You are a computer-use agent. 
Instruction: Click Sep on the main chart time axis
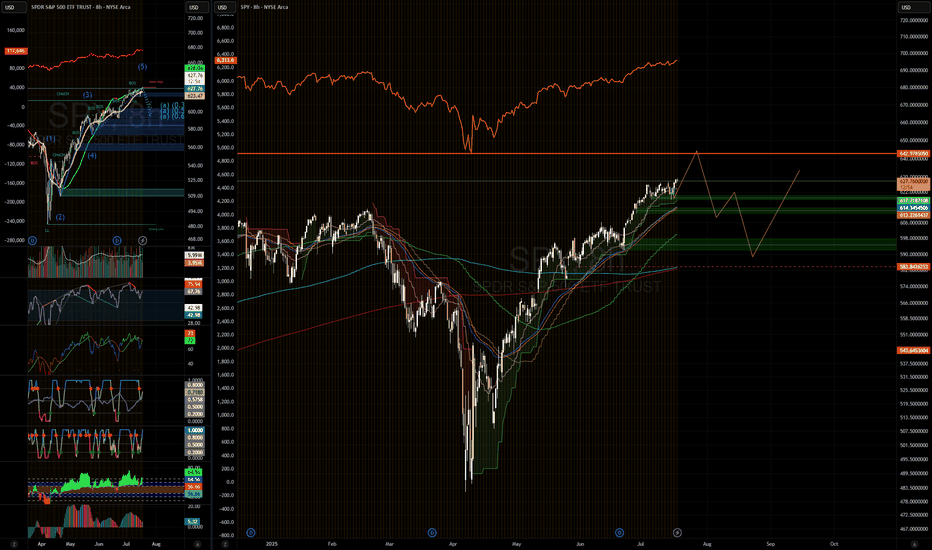[770, 544]
